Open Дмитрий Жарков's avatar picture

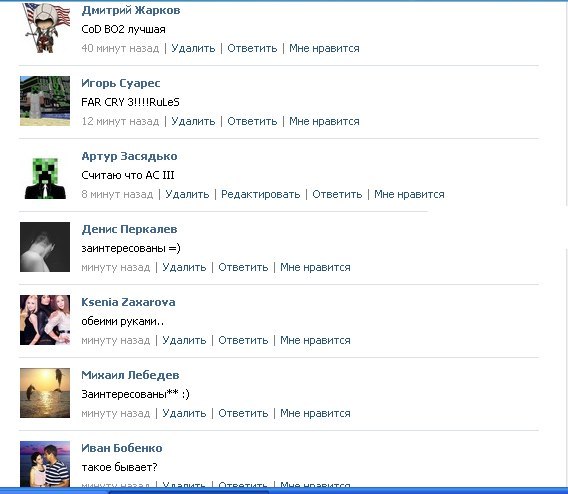point(46,28)
